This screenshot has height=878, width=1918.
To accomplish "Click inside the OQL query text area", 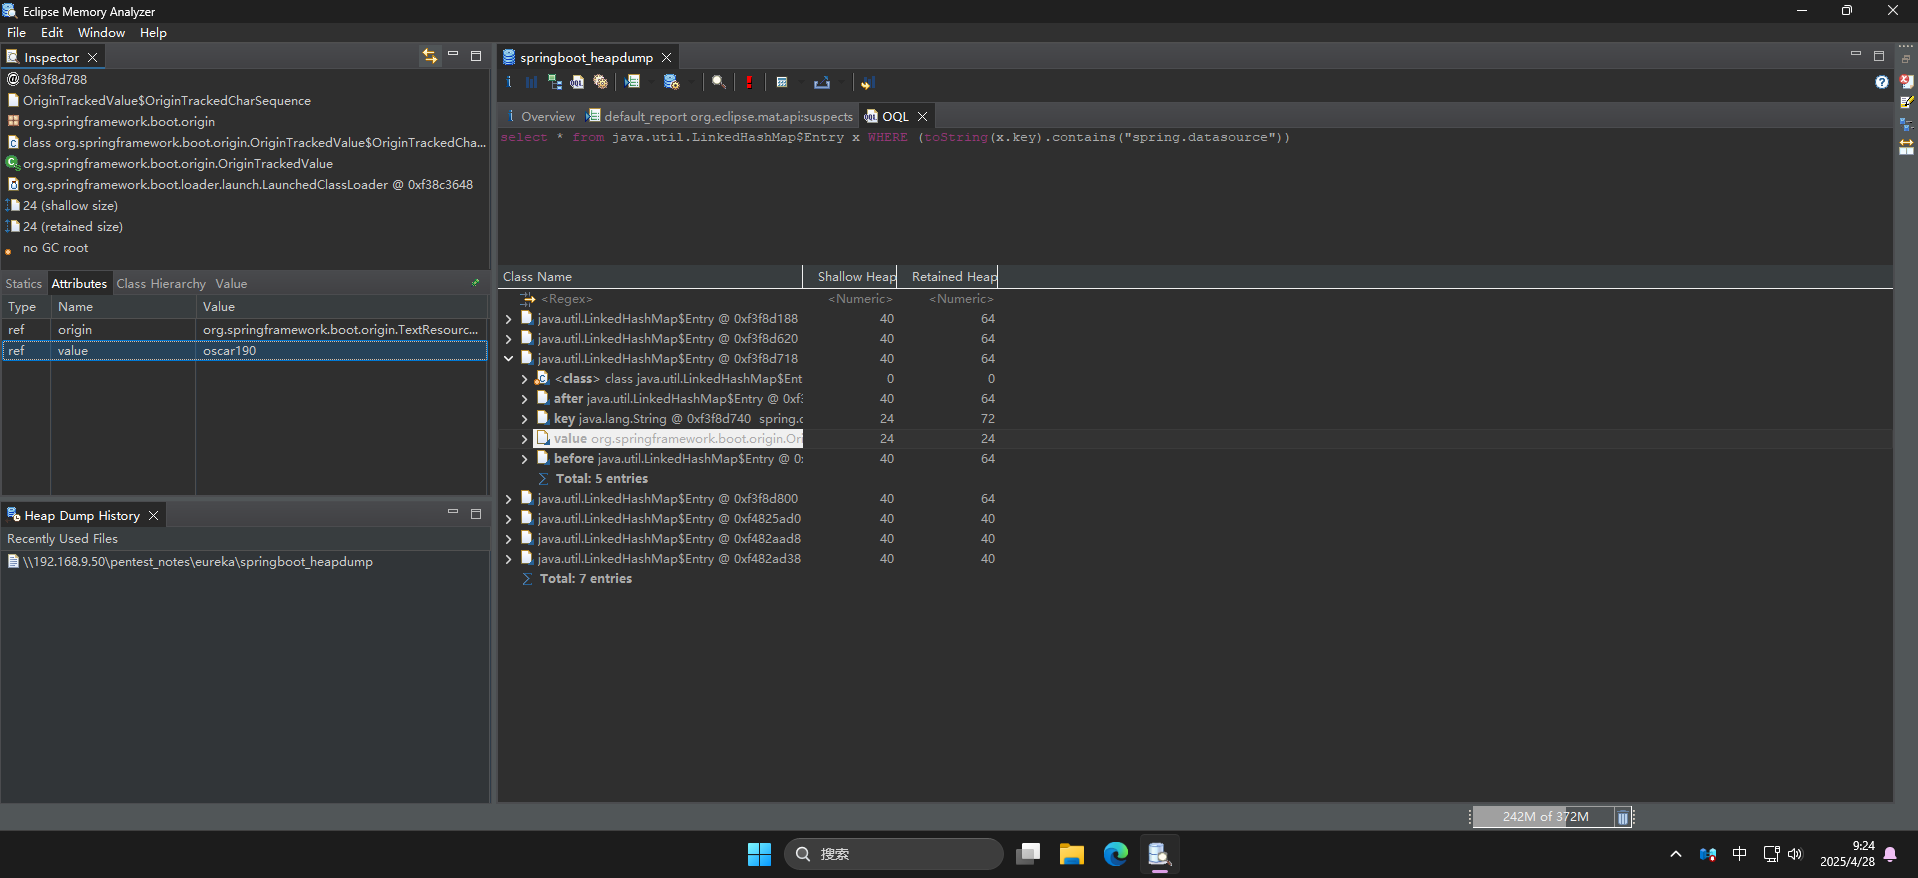I will coord(1195,195).
